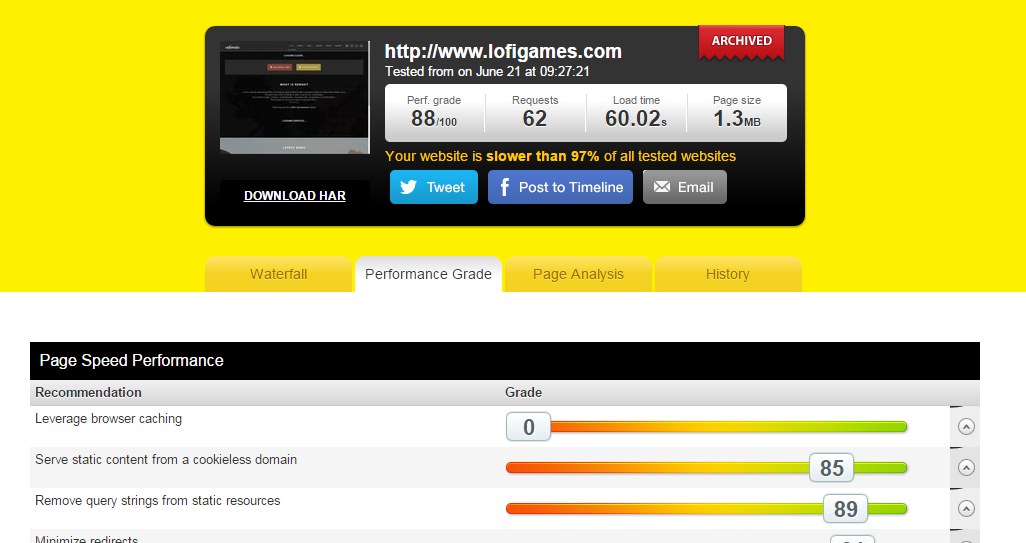Click the Requests 62 value
The height and width of the screenshot is (543, 1026).
[535, 118]
